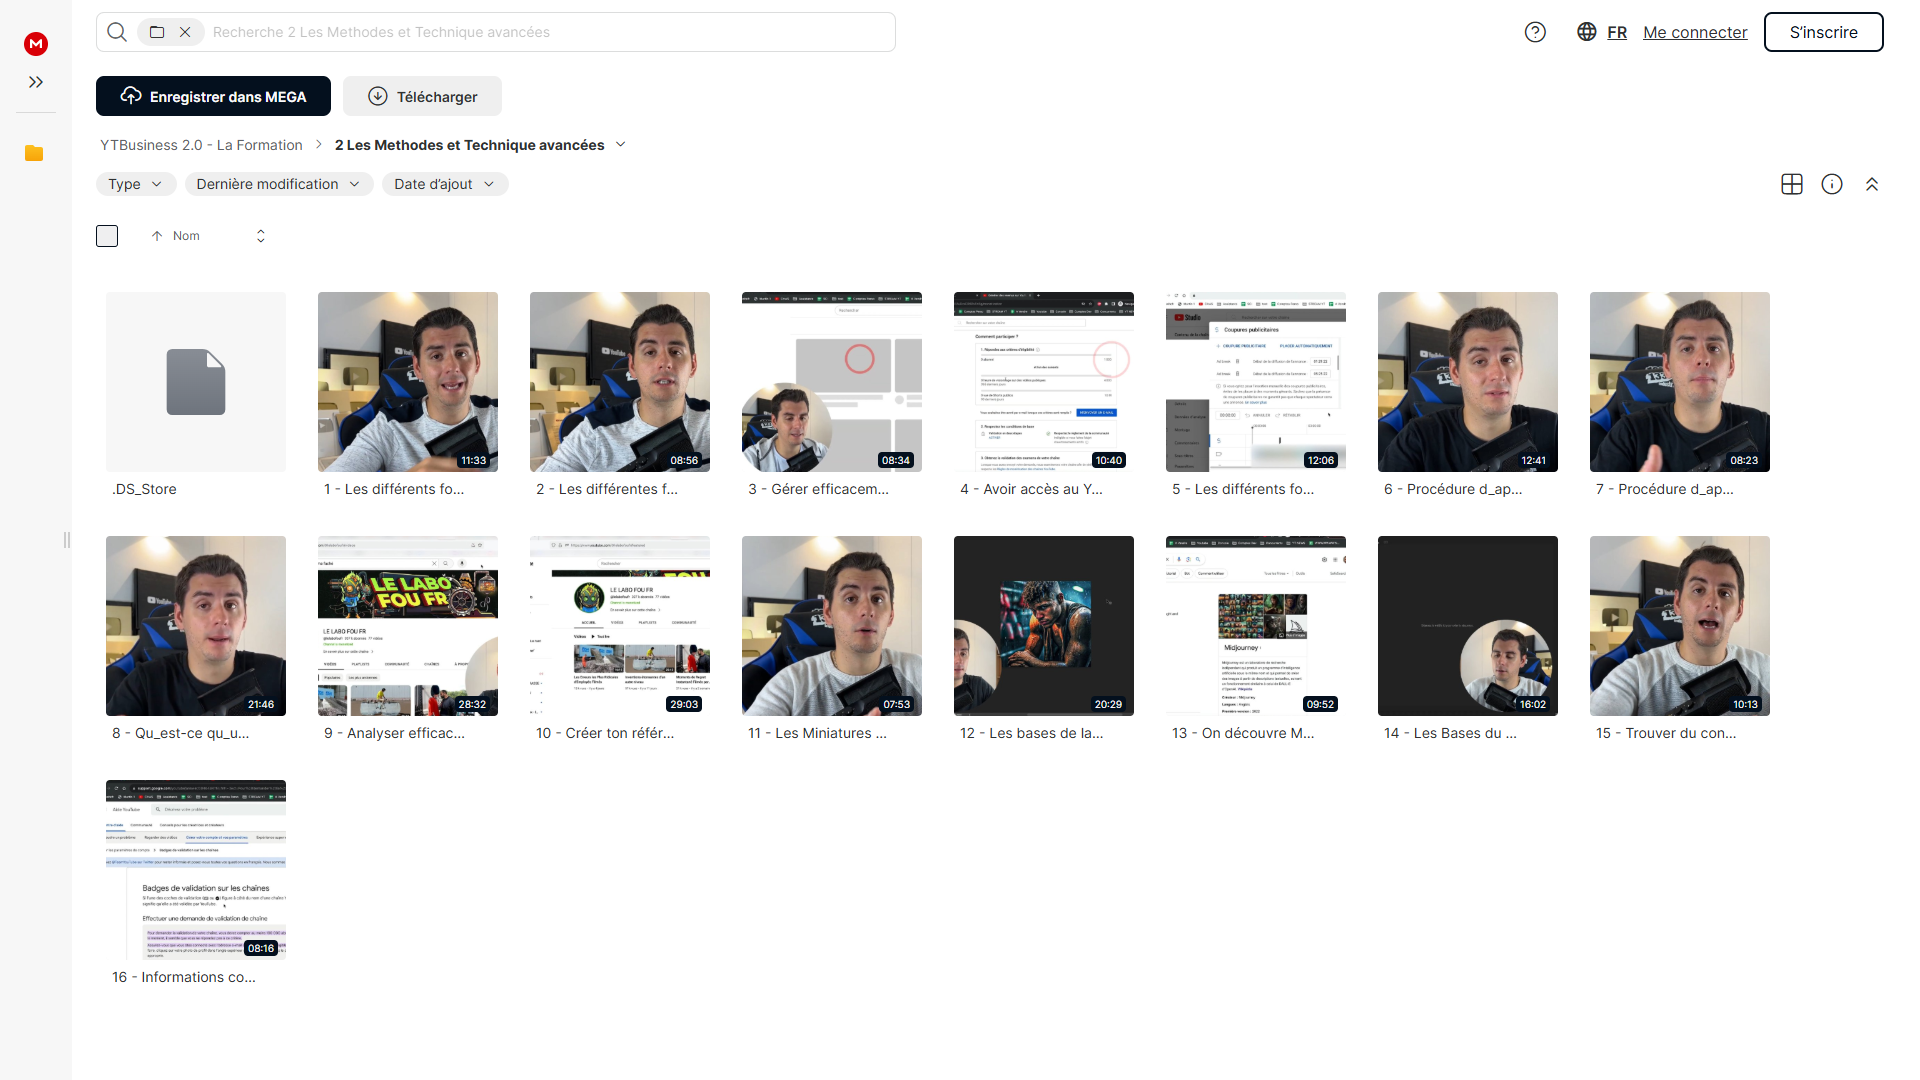Open video 1 - Les différents fo... thumbnail
This screenshot has width=1920, height=1080.
pos(408,382)
